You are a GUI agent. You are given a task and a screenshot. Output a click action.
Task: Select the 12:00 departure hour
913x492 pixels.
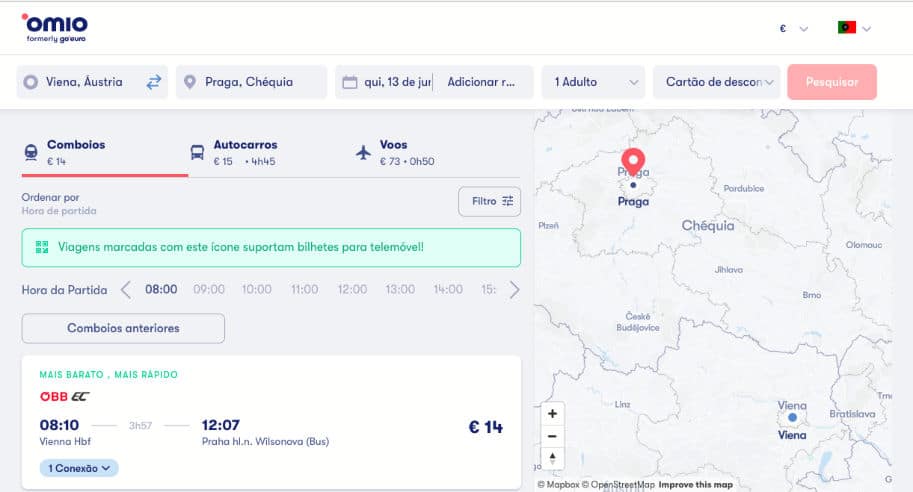(x=352, y=289)
